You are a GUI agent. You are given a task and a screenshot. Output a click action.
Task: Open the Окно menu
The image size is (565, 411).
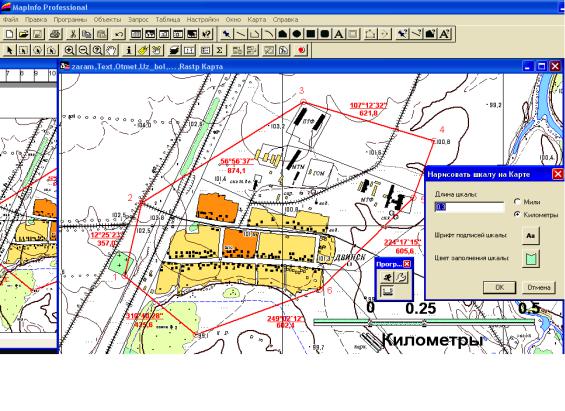(x=233, y=19)
